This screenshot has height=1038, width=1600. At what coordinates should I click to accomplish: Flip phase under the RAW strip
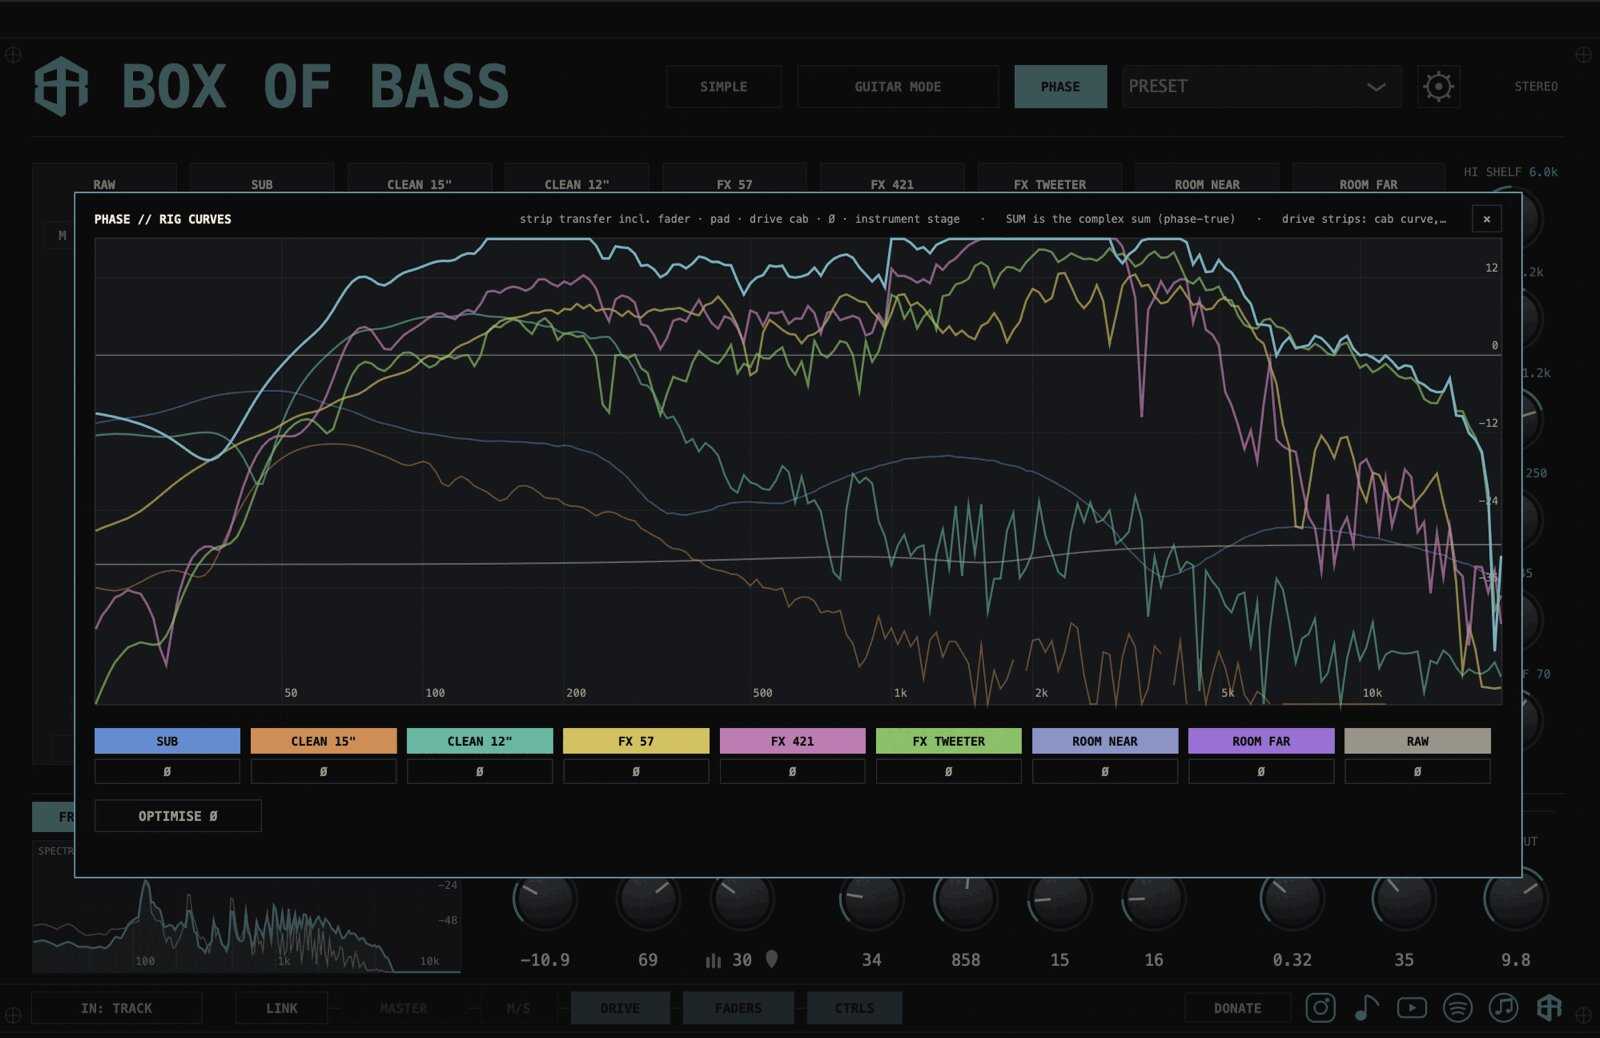coord(1417,771)
